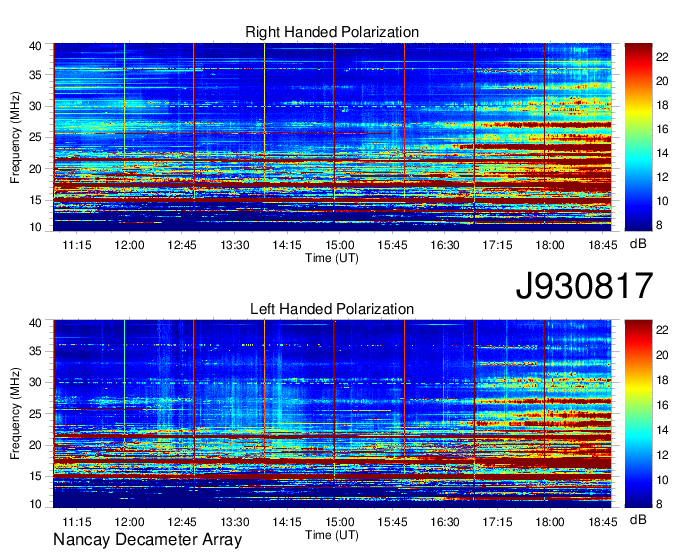Click the "Left Handed Polarization" plot title
The image size is (680, 552).
(332, 309)
